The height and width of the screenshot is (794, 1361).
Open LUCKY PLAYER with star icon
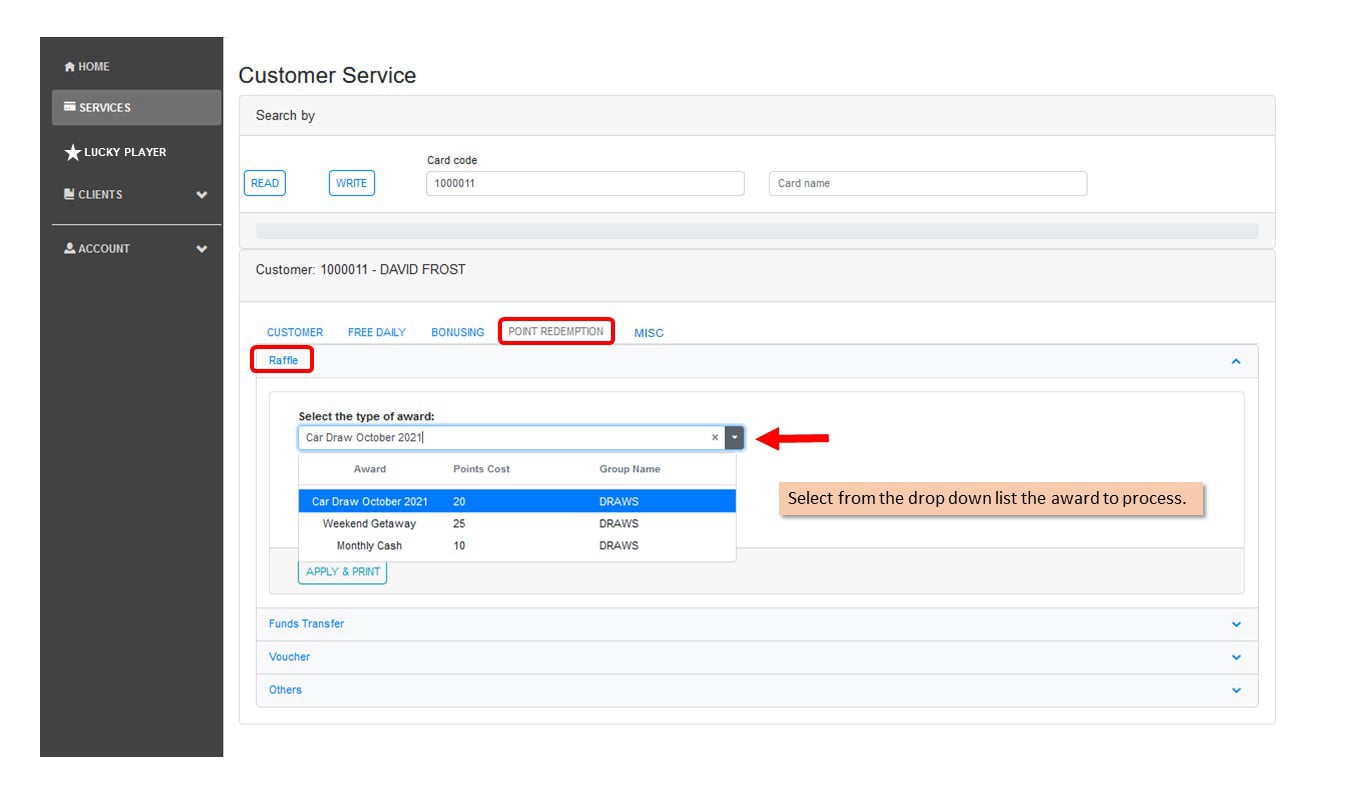tap(115, 152)
